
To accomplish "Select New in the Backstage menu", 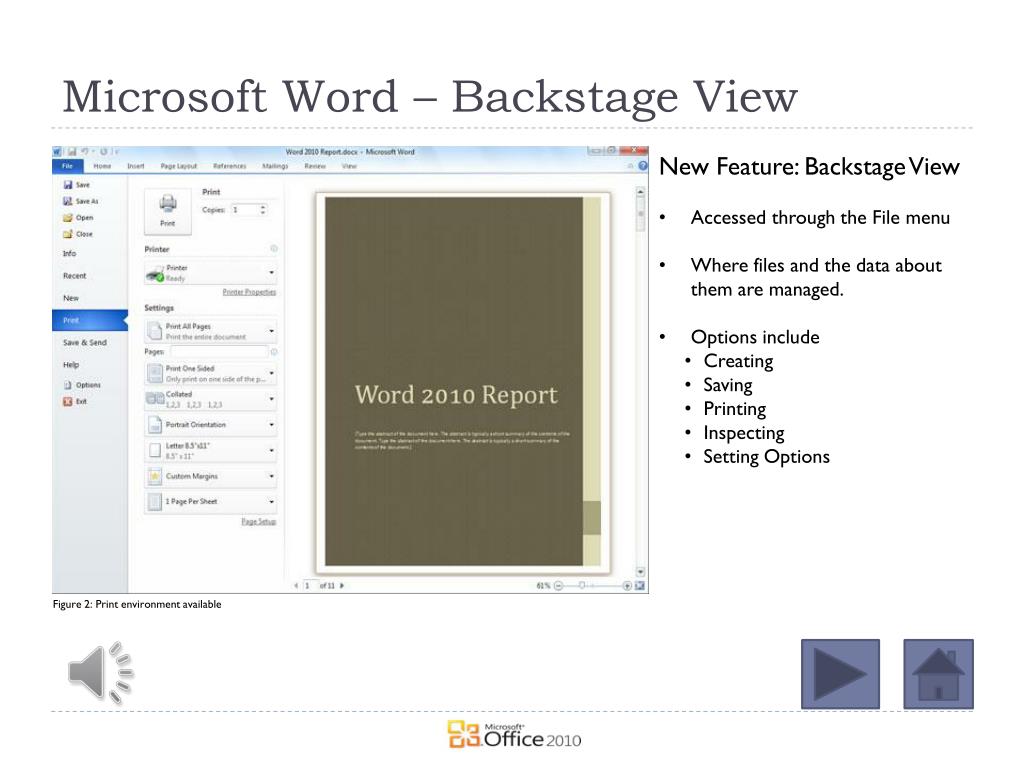I will click(x=71, y=298).
